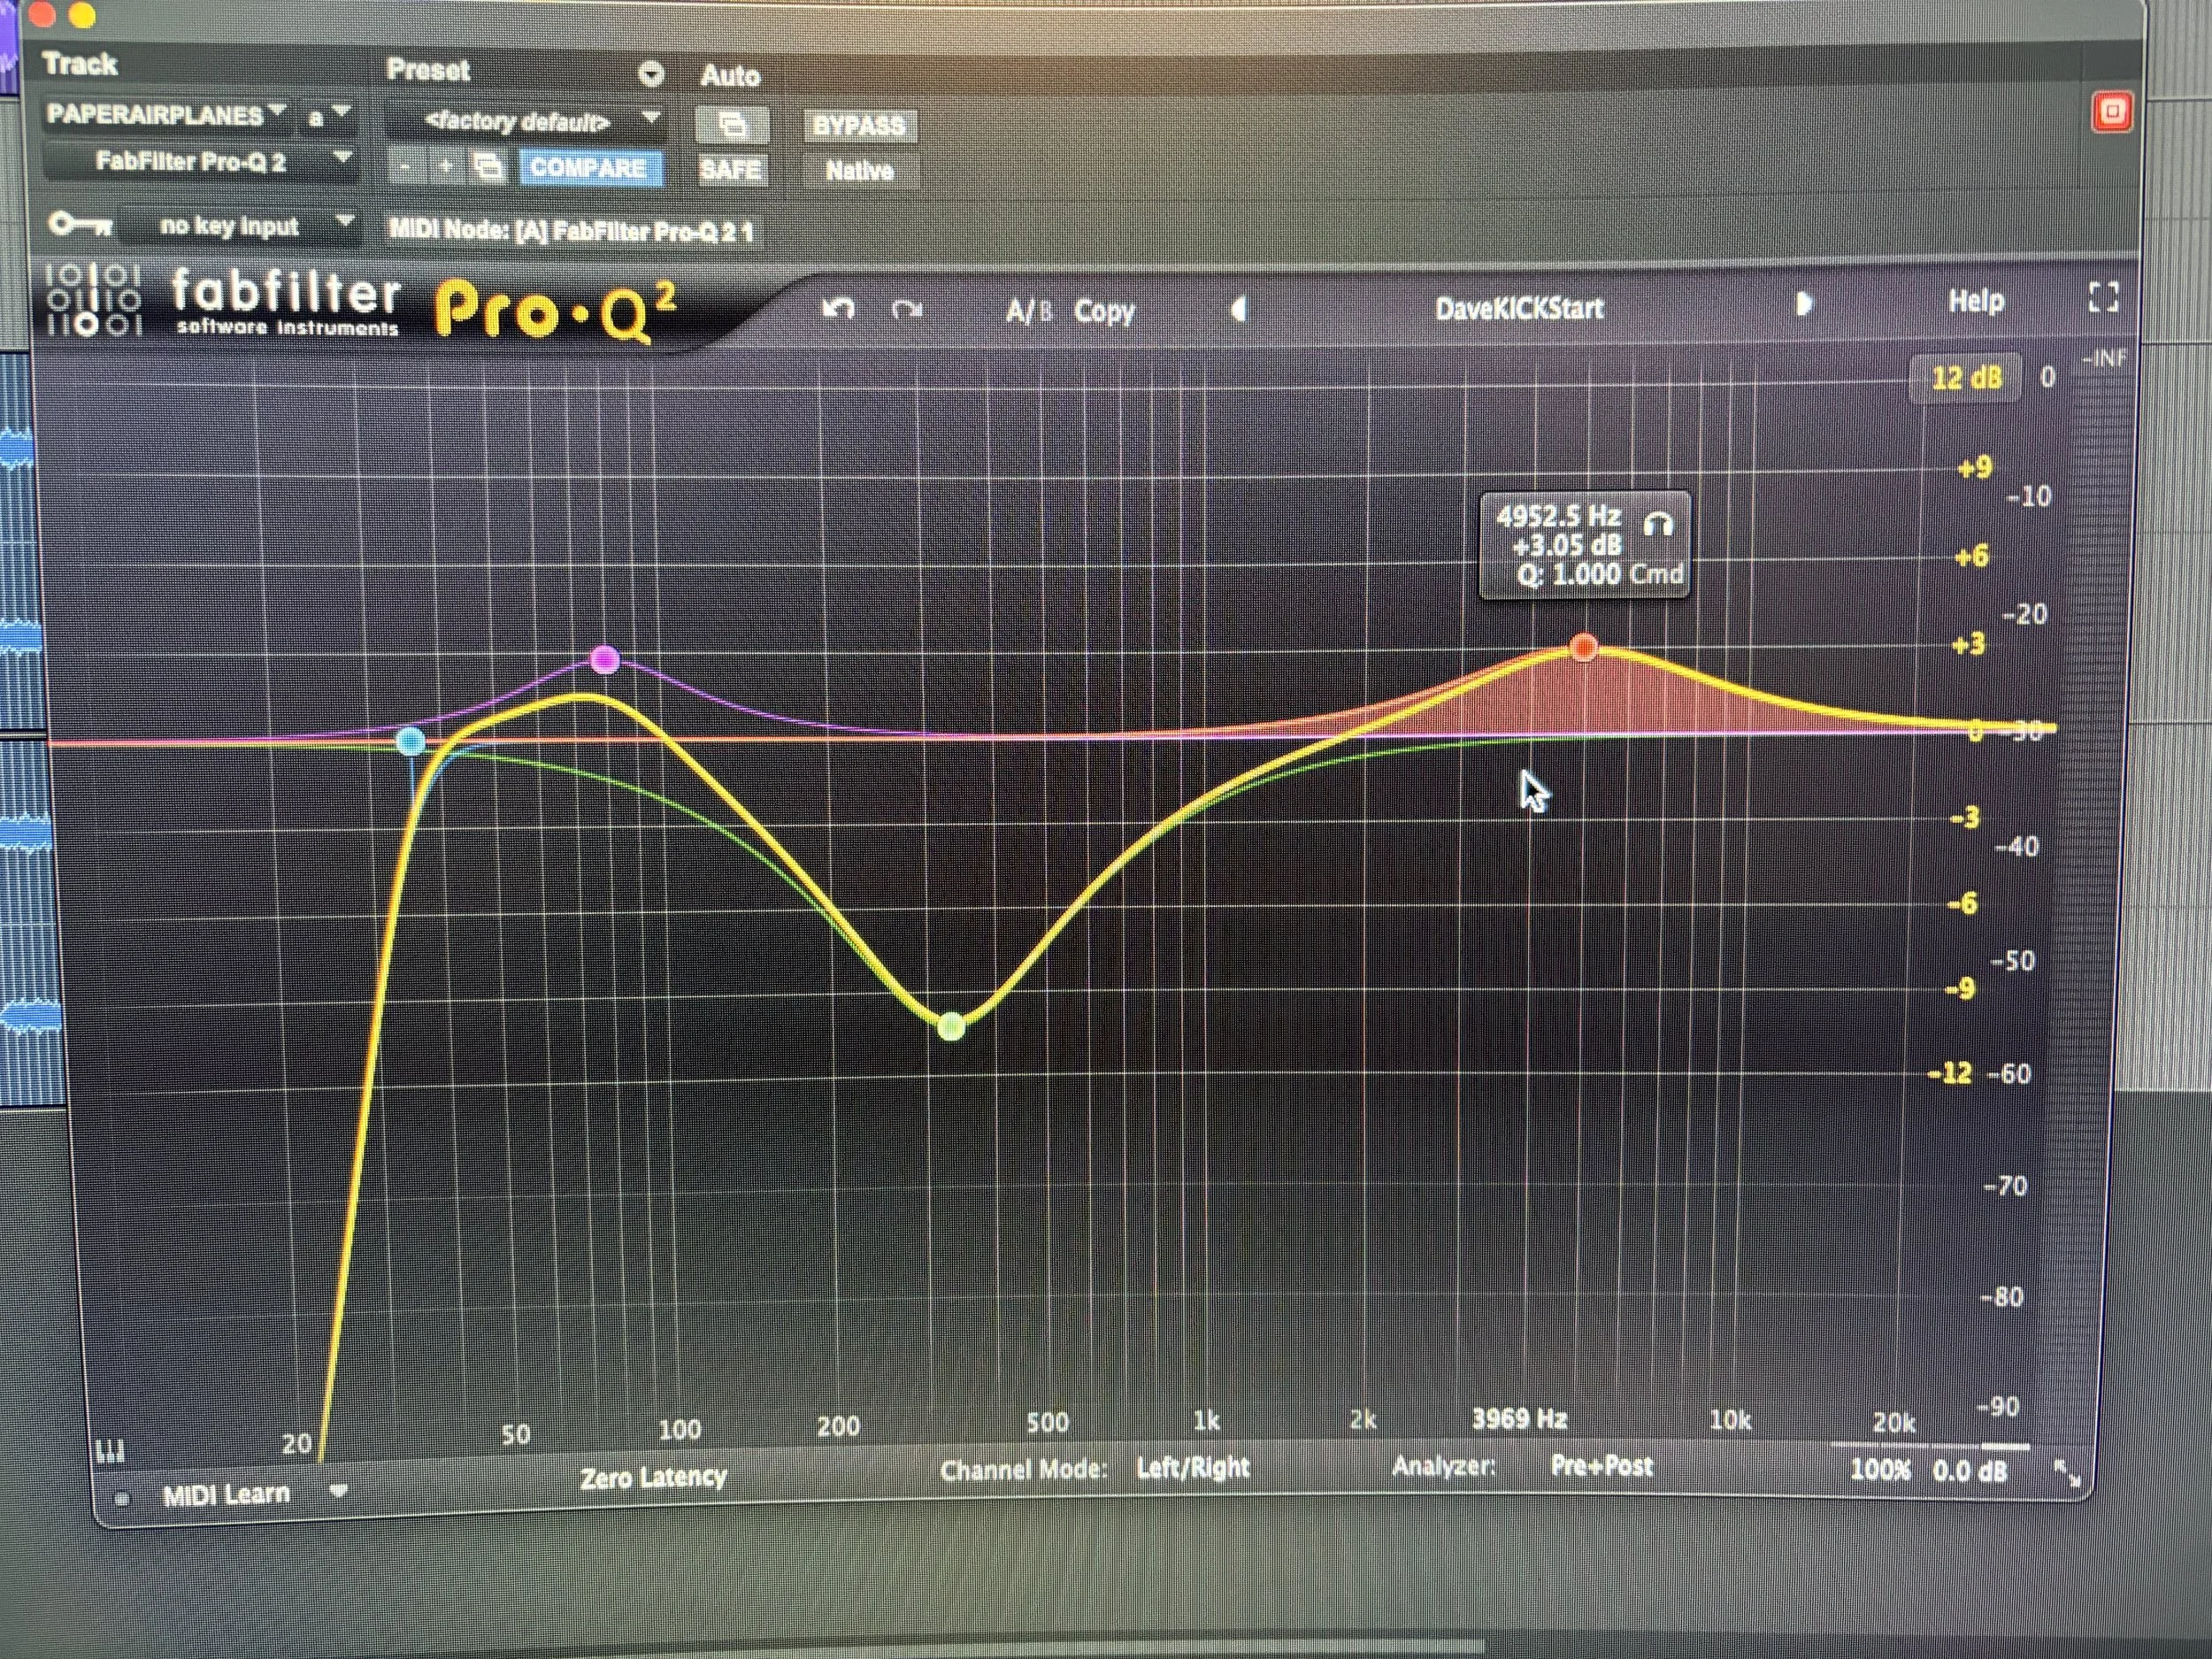Select the purple EQ band node

coord(605,659)
